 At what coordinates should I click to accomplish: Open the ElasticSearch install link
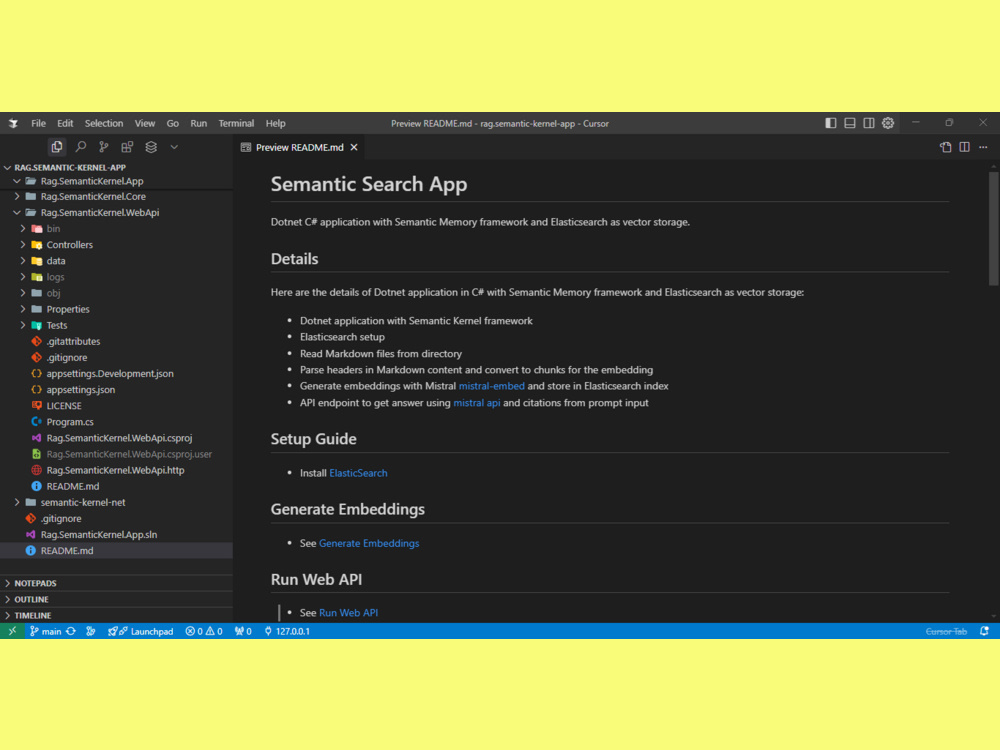tap(358, 473)
